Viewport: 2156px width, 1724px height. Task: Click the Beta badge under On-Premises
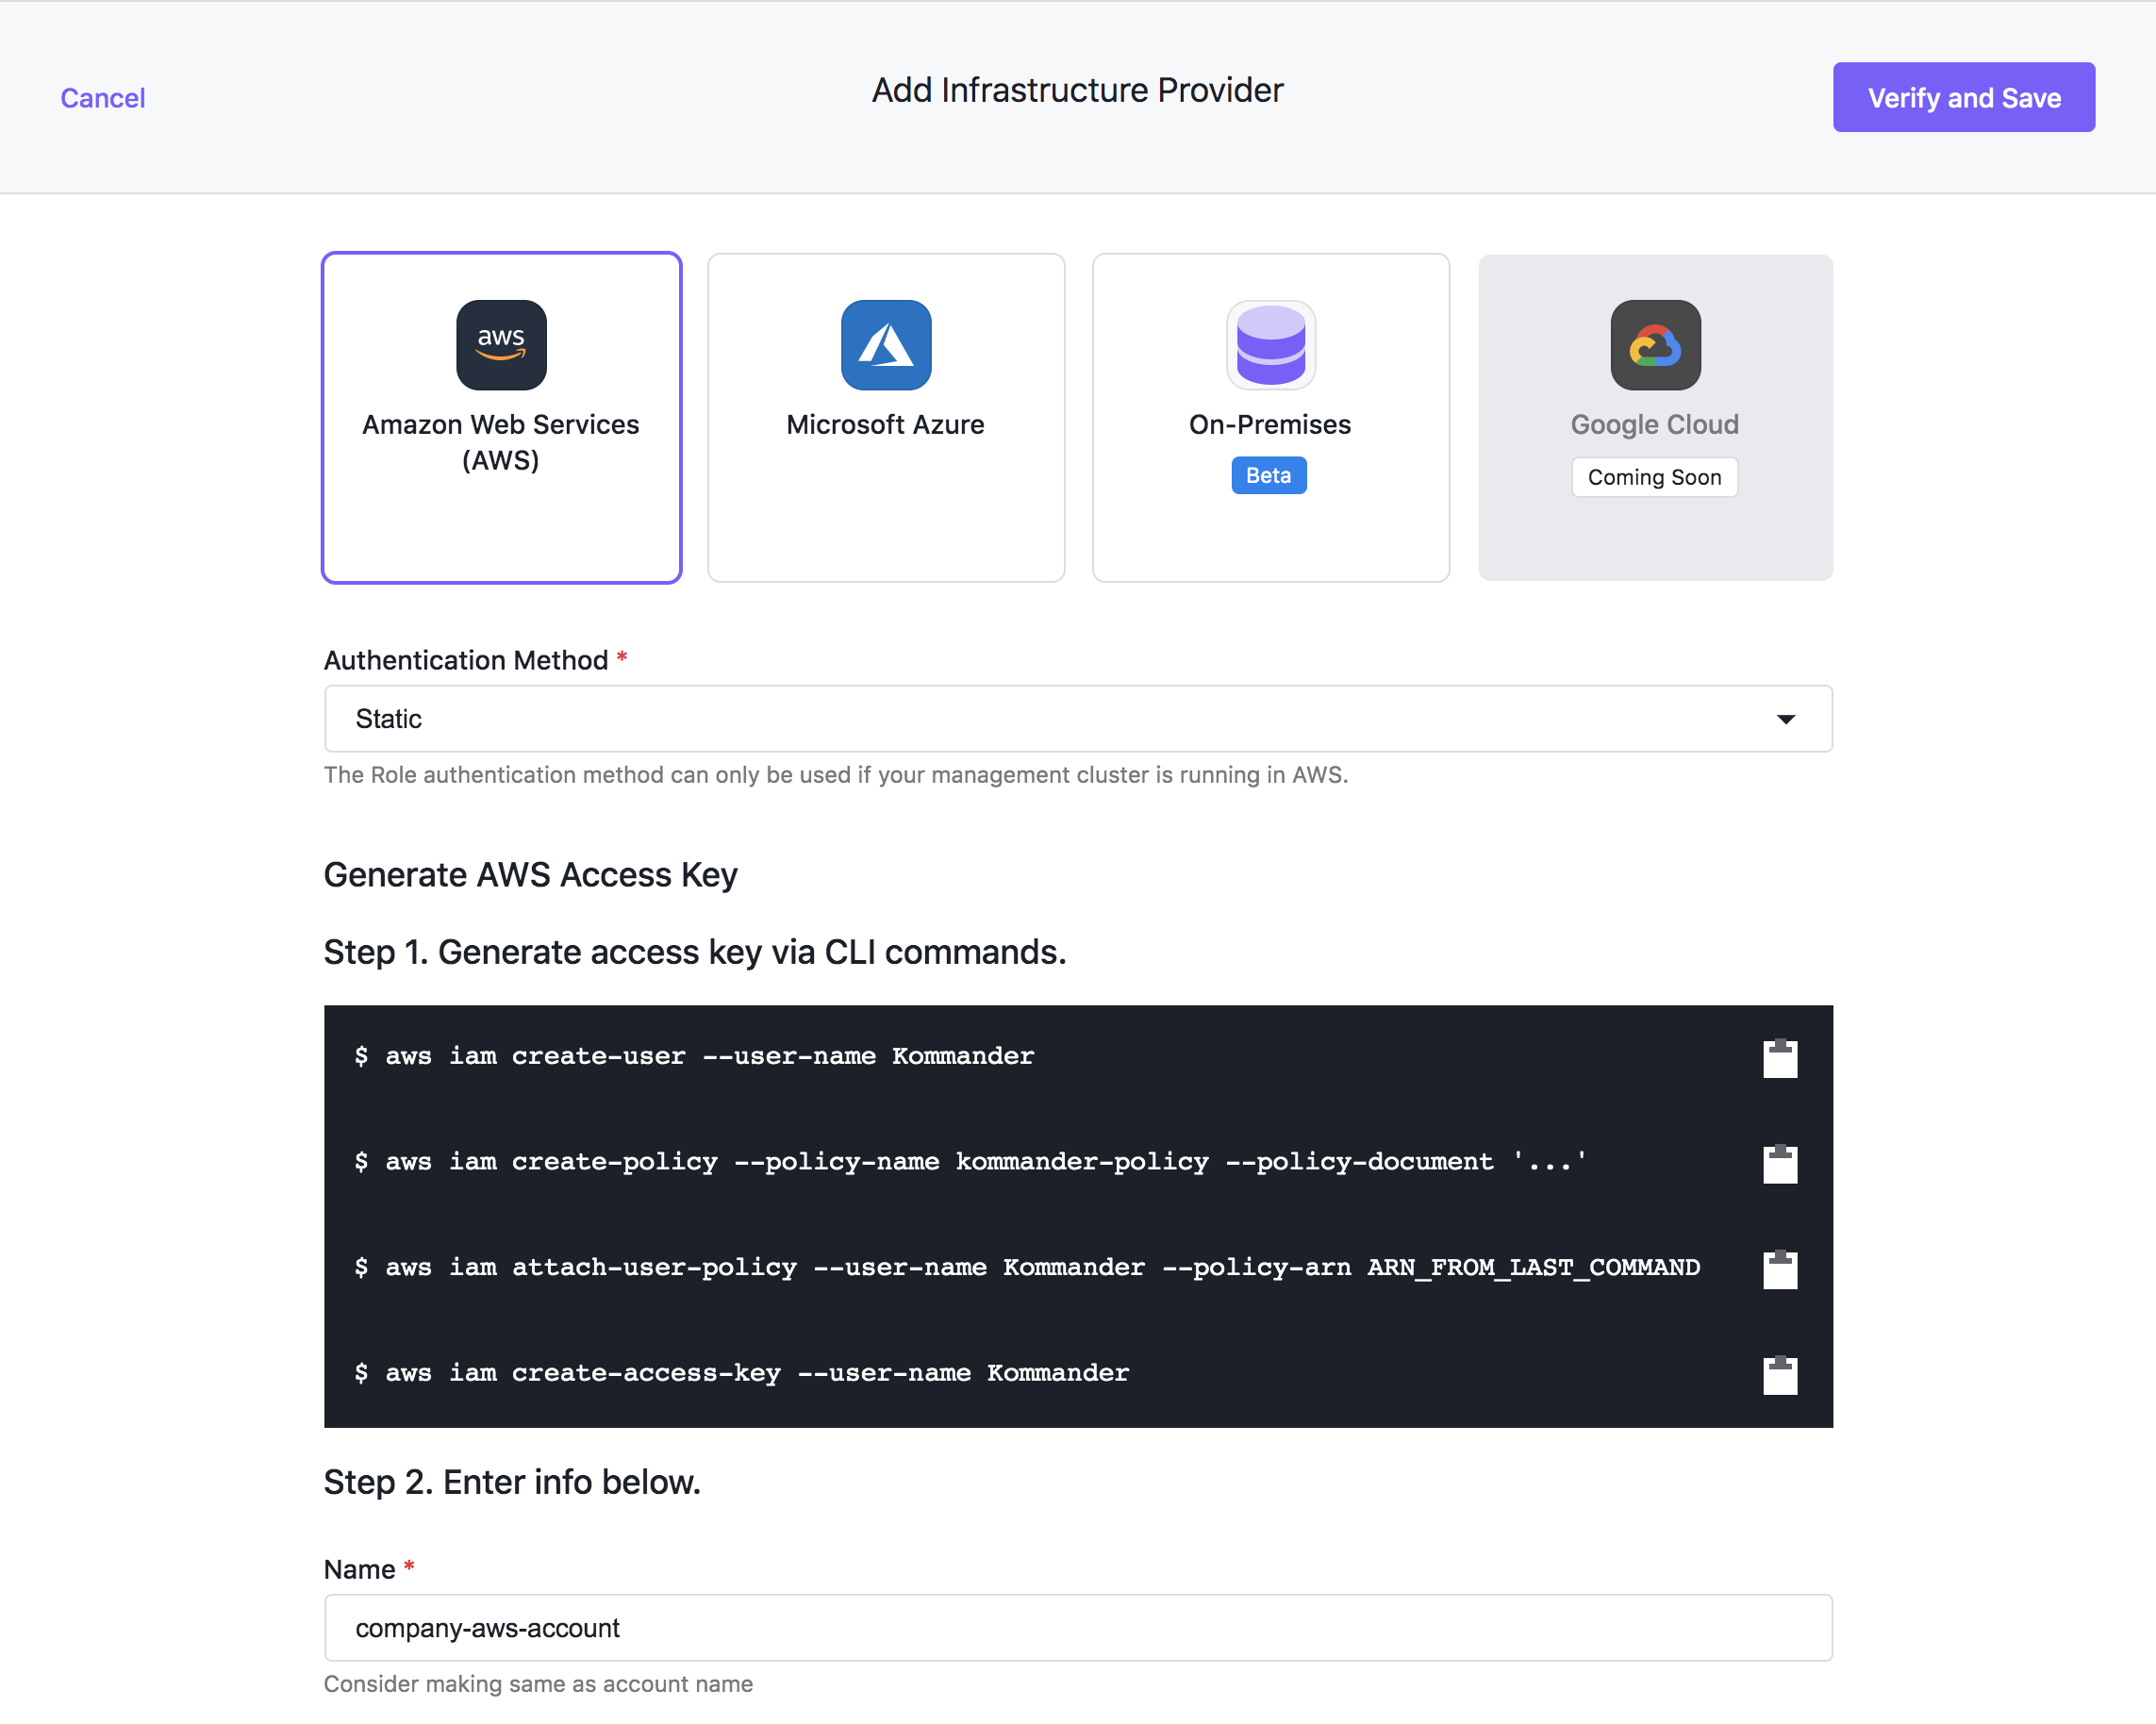pyautogui.click(x=1268, y=476)
